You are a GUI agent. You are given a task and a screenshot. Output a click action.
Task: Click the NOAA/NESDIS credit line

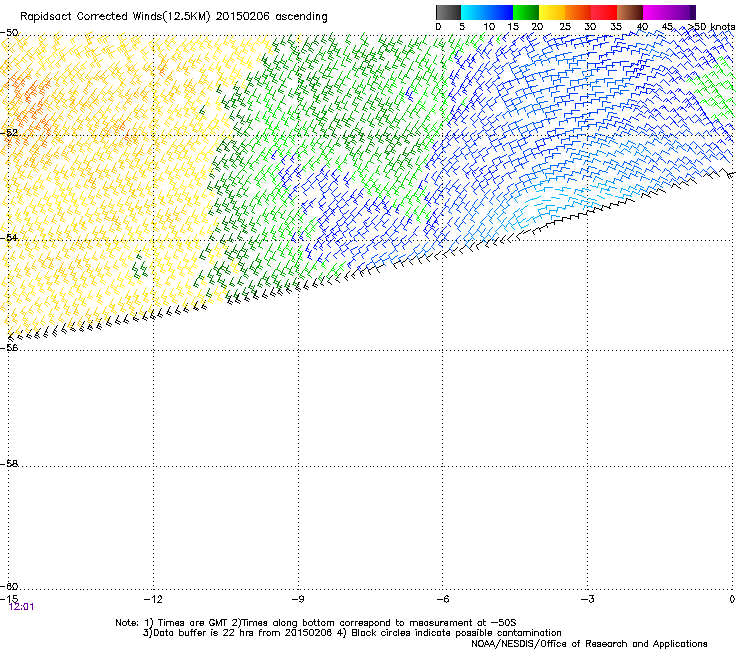589,644
